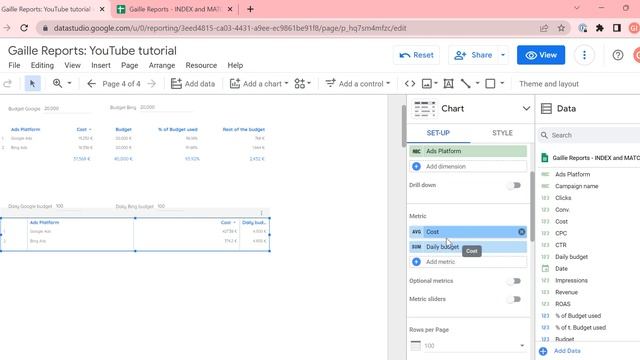
Task: Open the Insert menu
Action: [x=101, y=65]
